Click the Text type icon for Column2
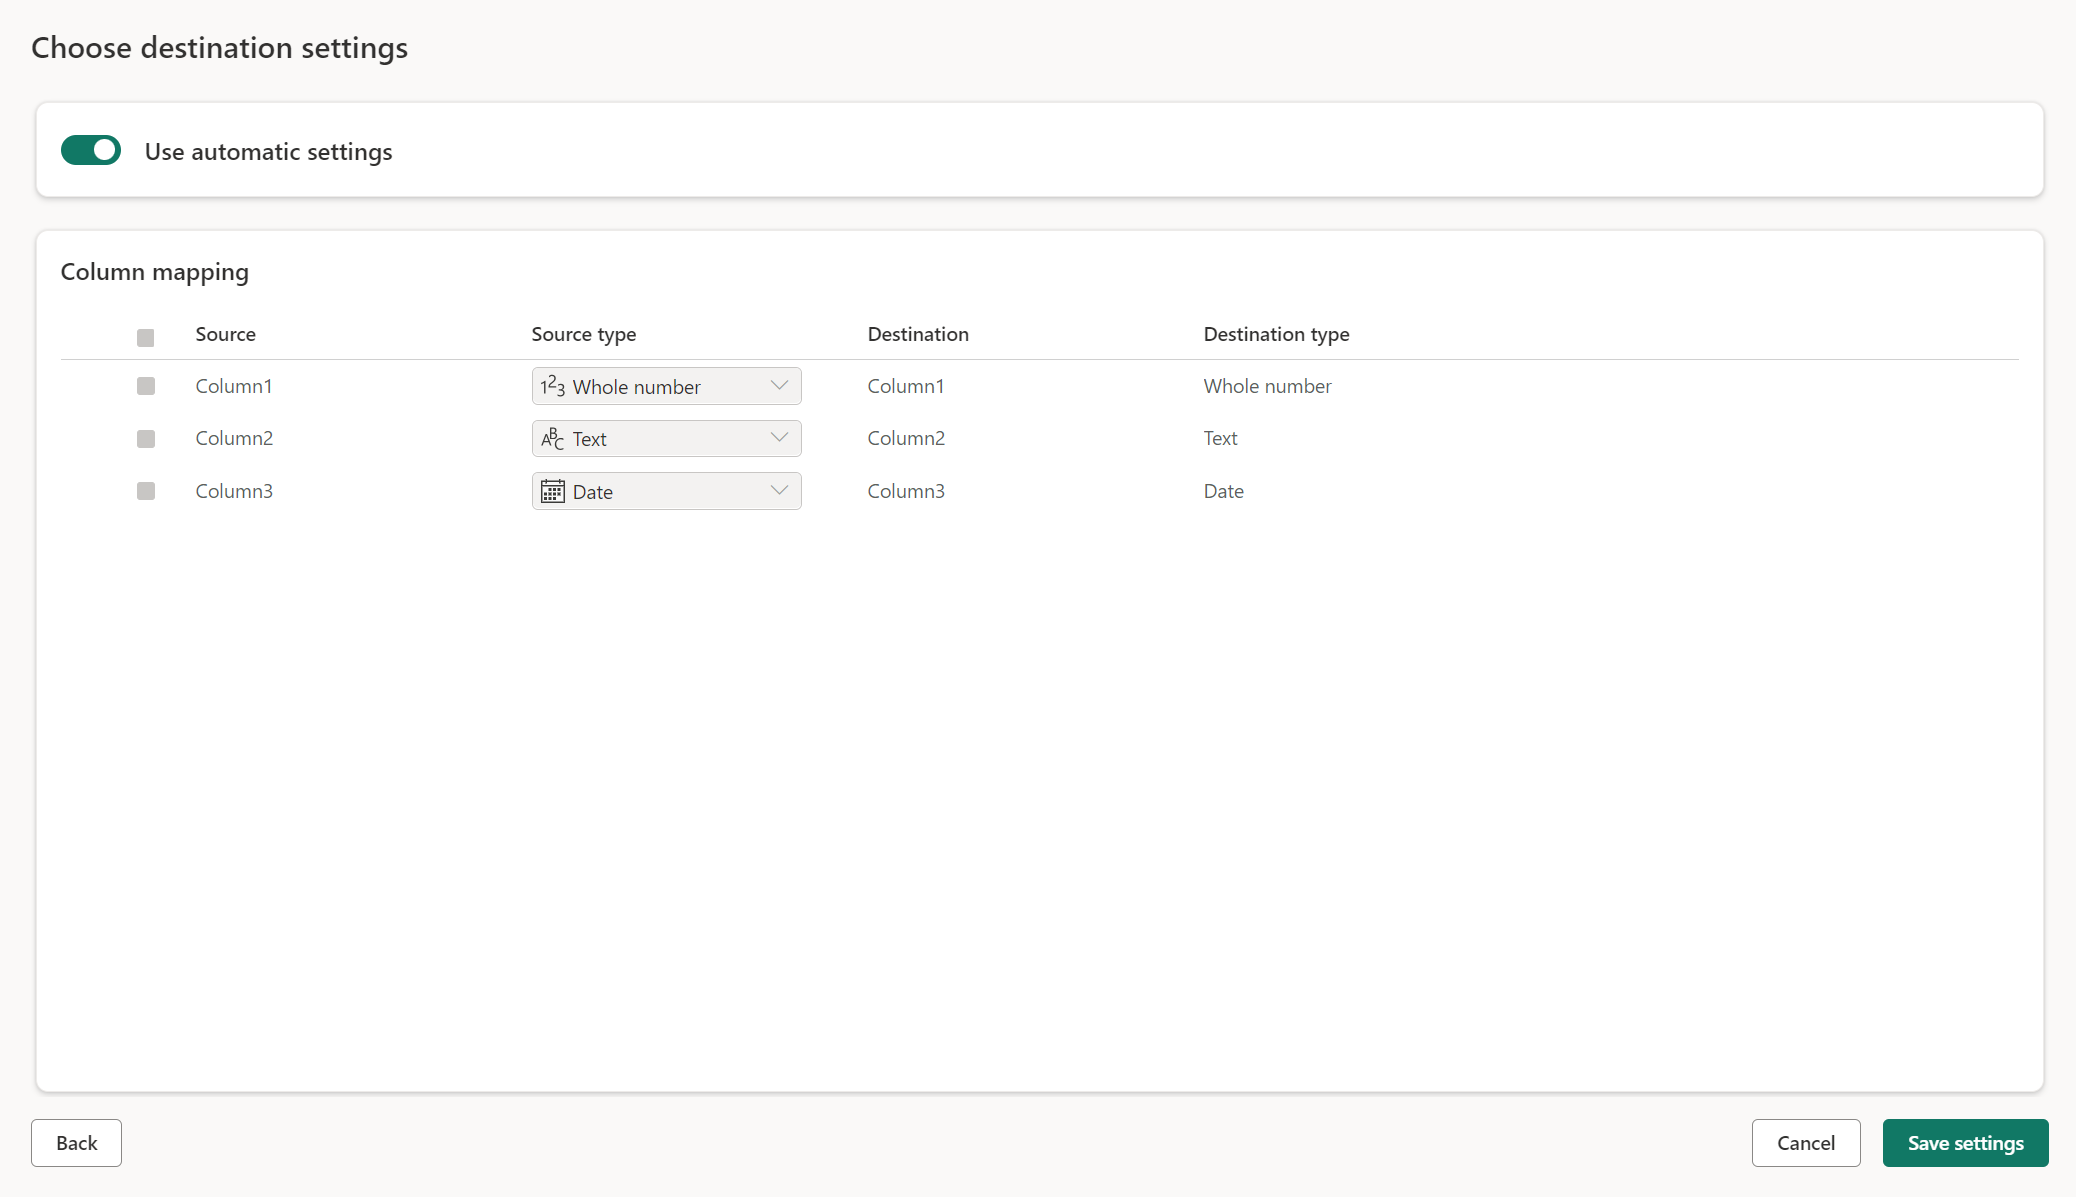The height and width of the screenshot is (1197, 2076). tap(552, 439)
